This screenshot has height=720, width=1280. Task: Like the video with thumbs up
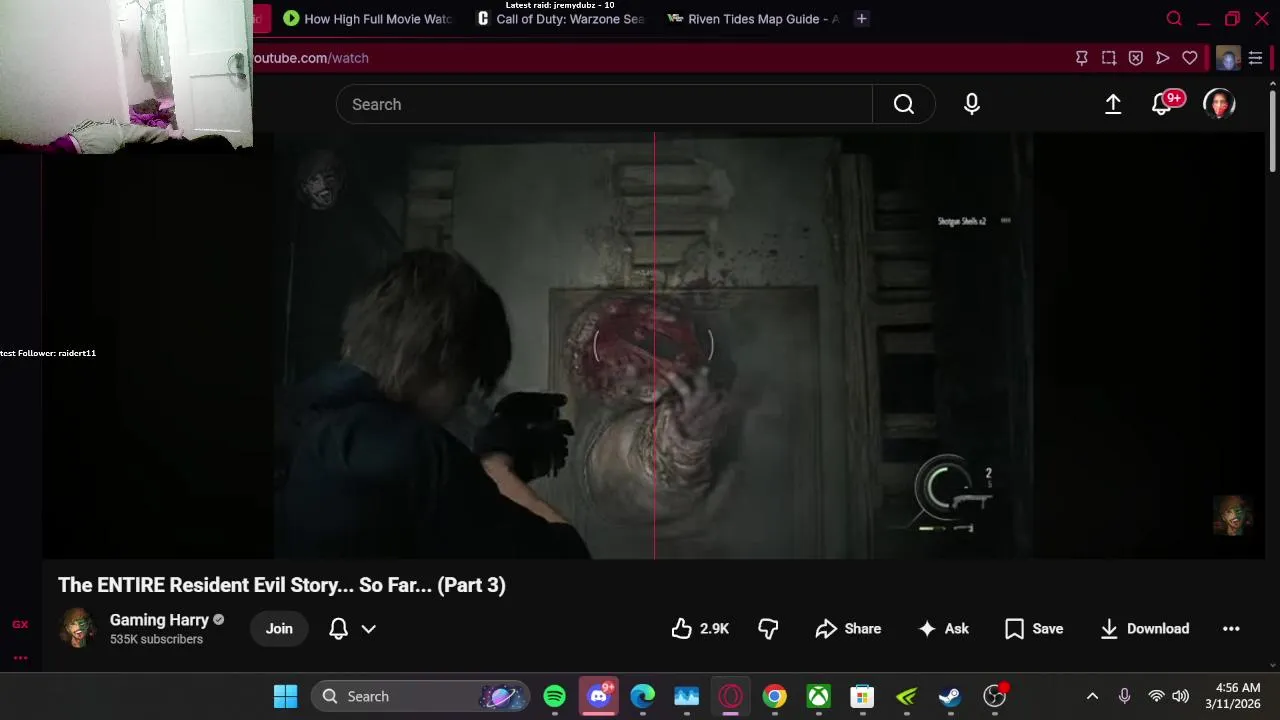(x=700, y=629)
